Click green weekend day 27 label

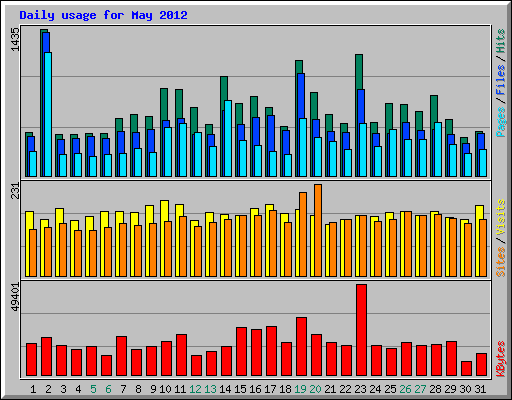coord(420,389)
